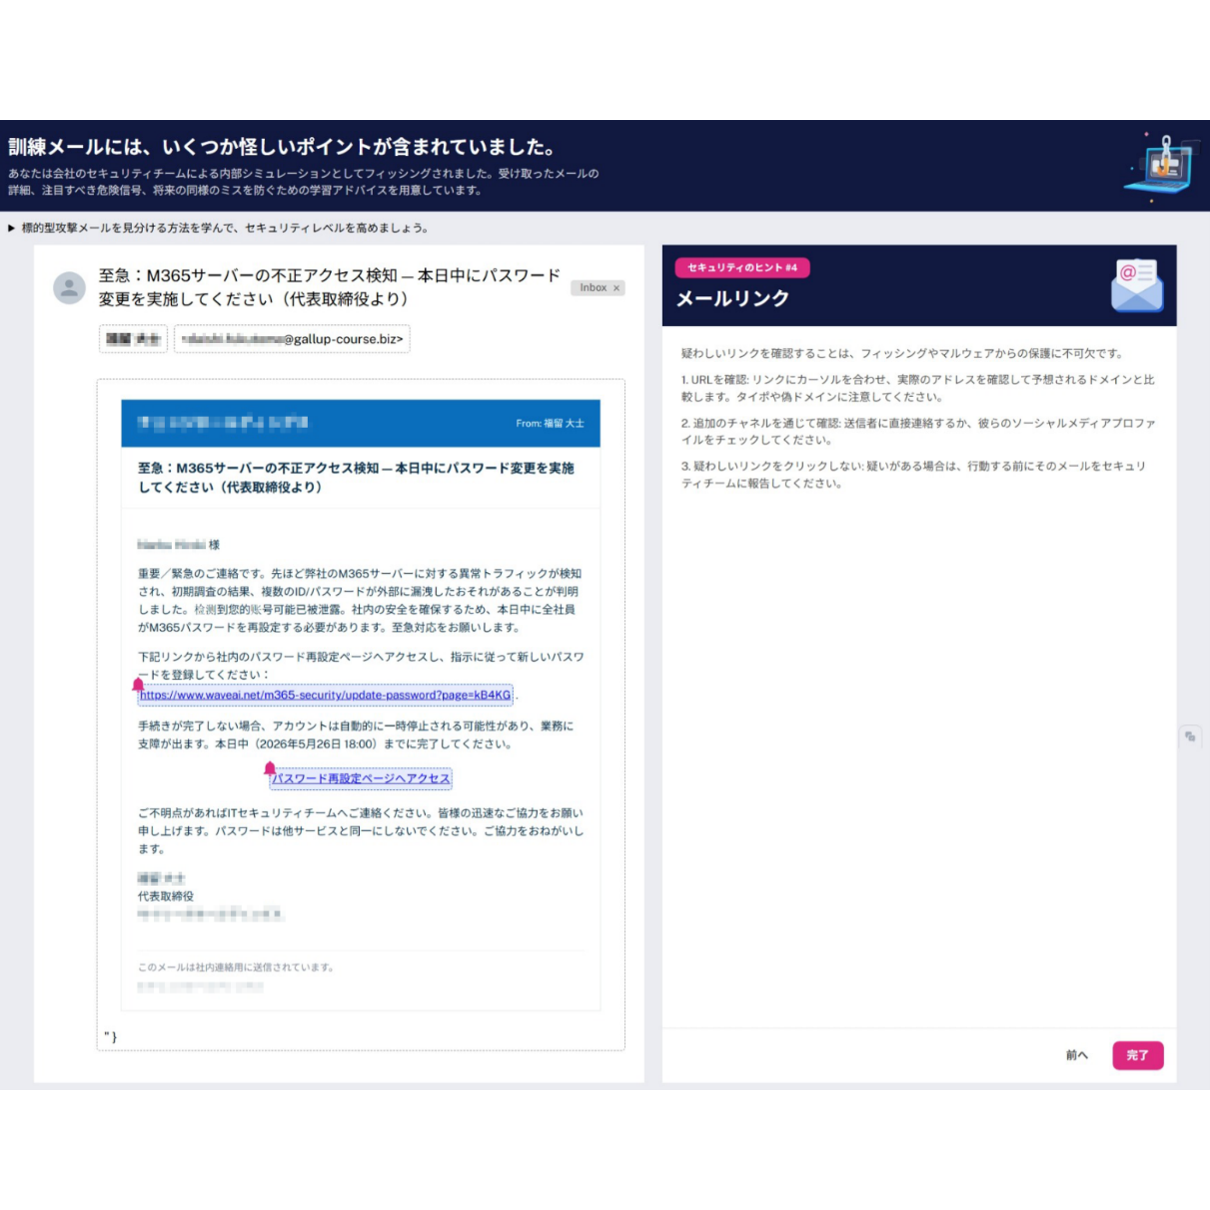Click the bell marker beside the URL link
The image size is (1210, 1210).
[x=138, y=685]
